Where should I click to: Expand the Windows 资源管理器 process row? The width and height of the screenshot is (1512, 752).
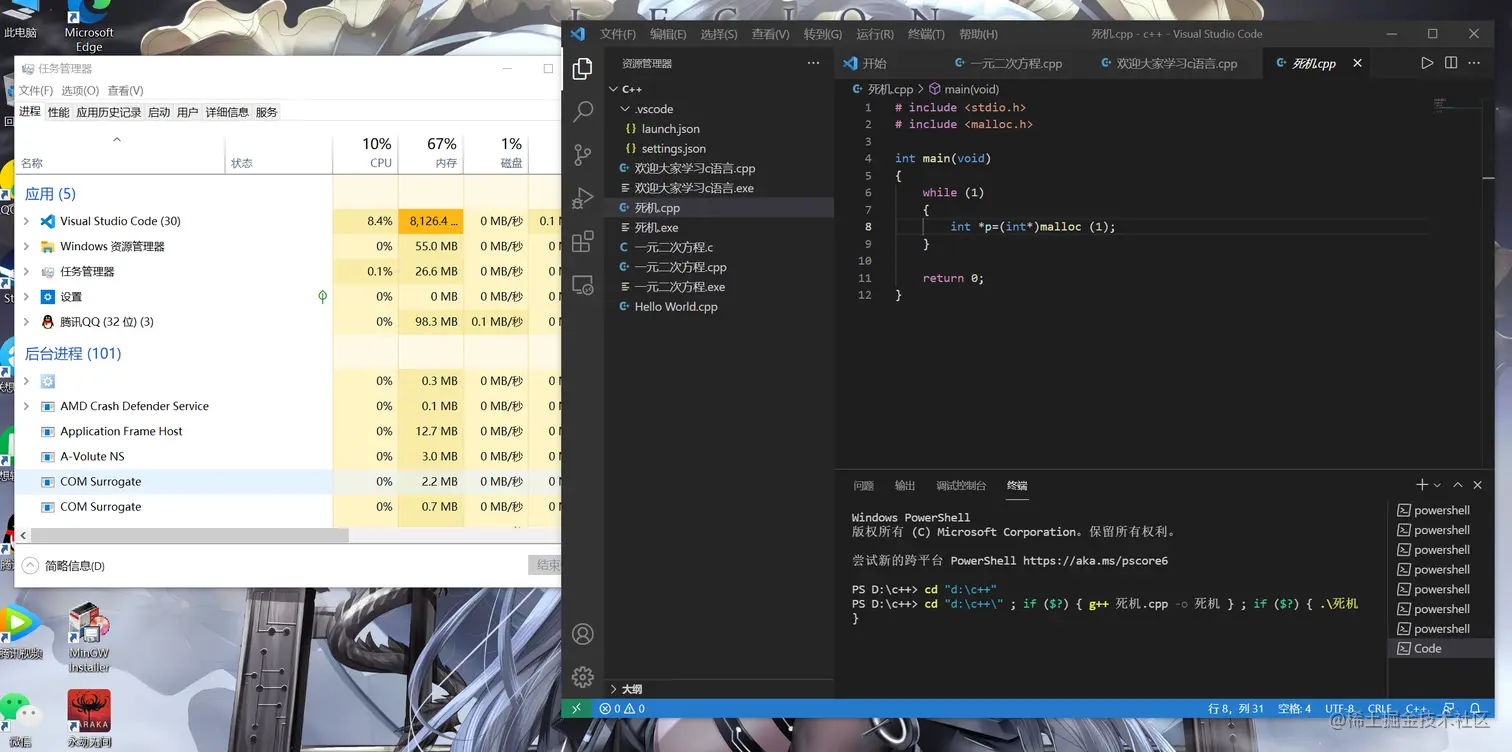[x=26, y=246]
